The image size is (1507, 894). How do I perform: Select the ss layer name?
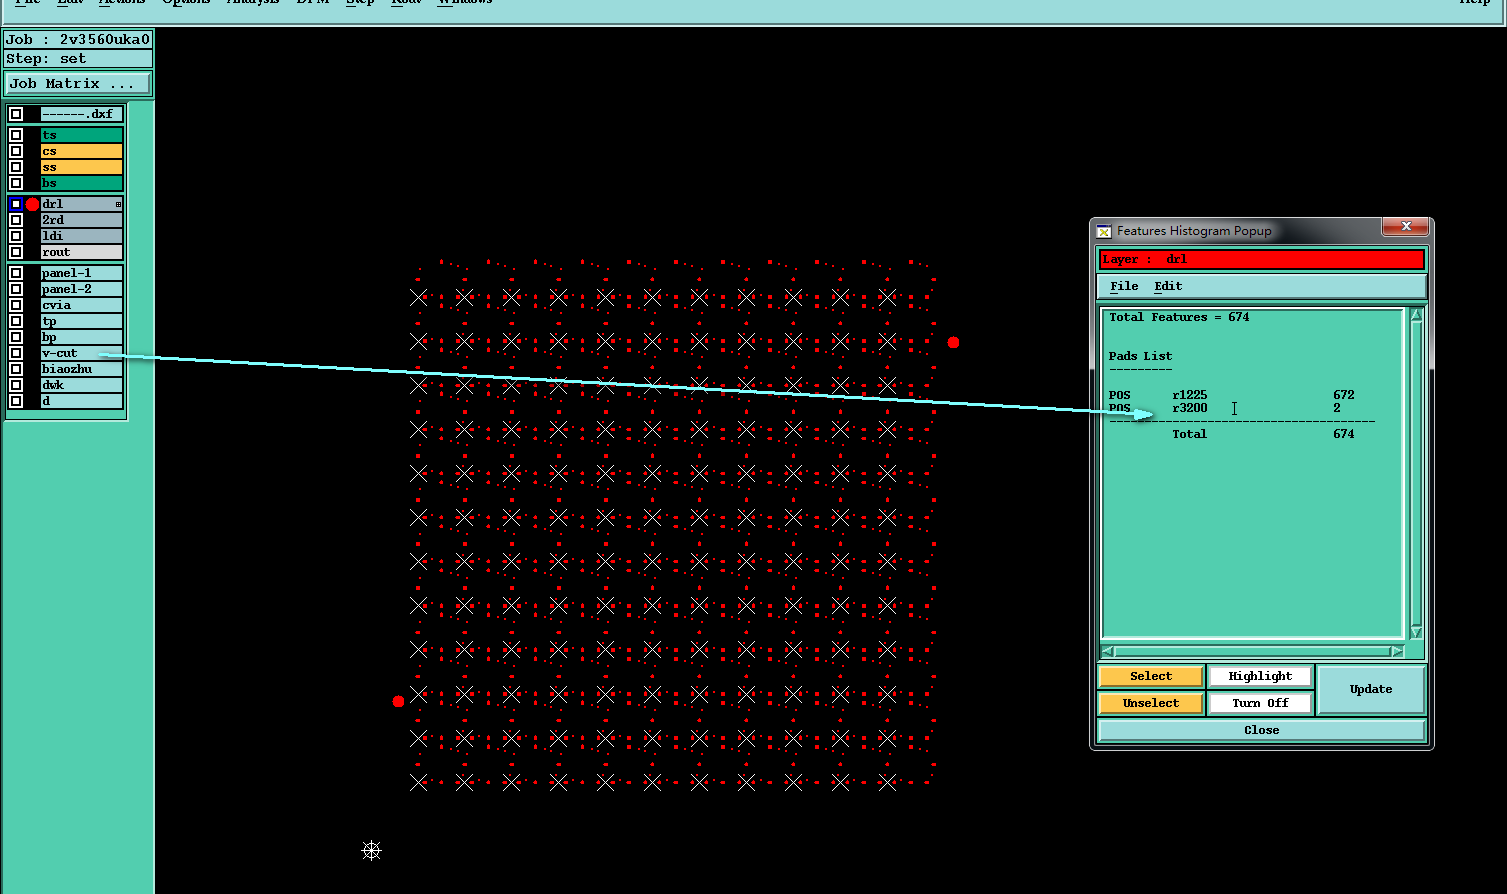(82, 167)
